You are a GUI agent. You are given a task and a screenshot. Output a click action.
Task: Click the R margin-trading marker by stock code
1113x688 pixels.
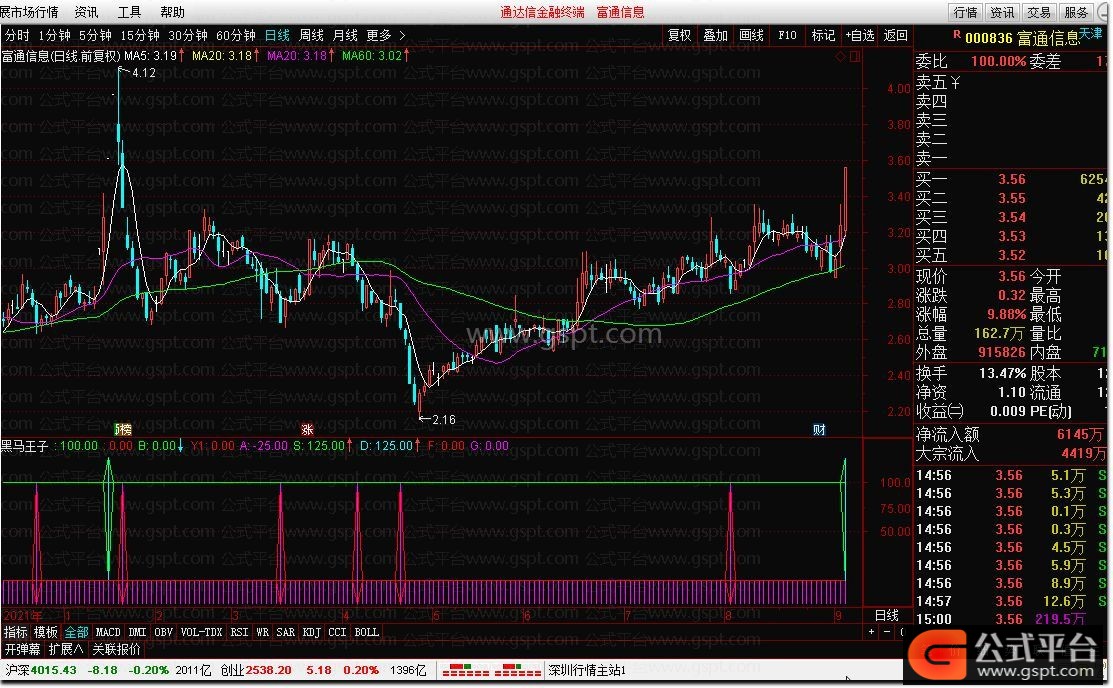pos(956,33)
